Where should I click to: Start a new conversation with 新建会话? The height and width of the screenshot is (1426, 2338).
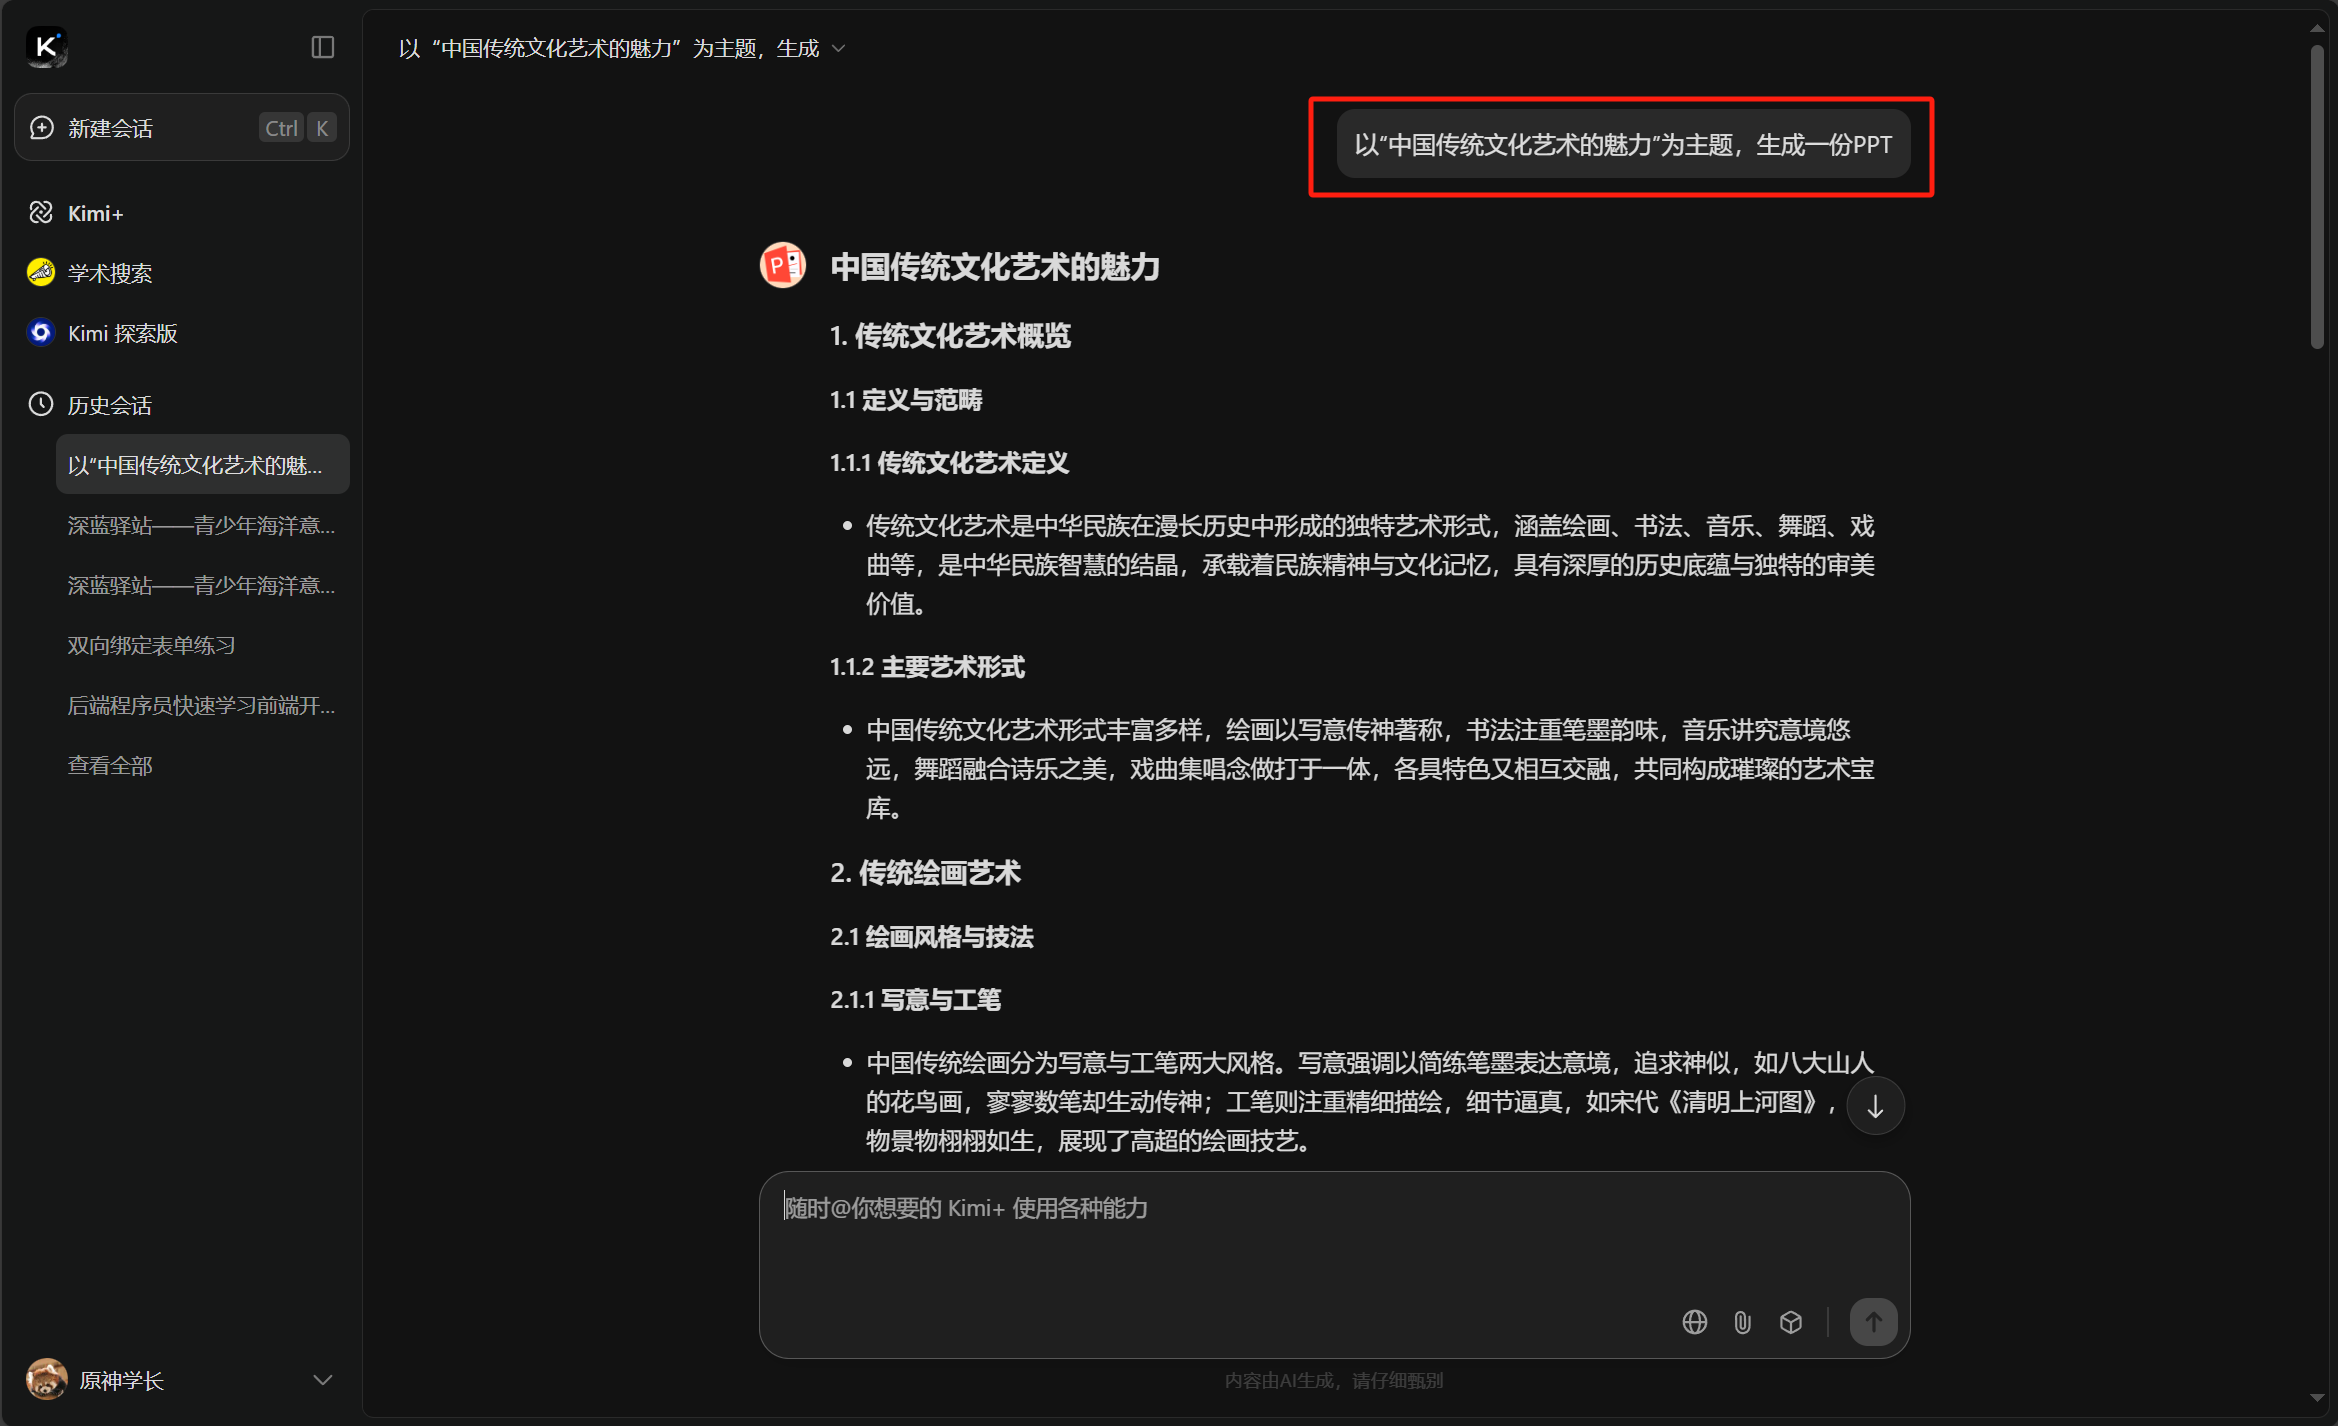182,128
